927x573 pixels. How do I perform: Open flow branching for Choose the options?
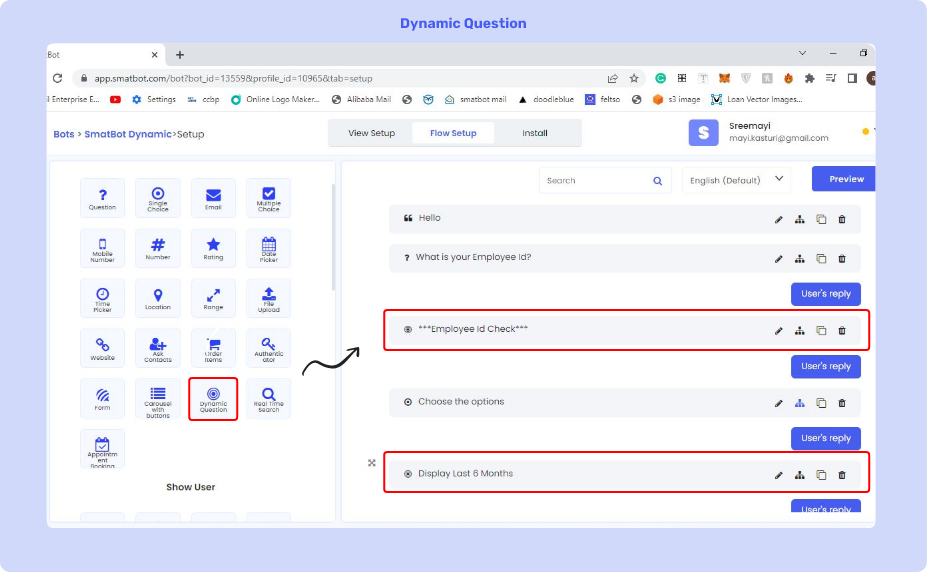click(800, 403)
